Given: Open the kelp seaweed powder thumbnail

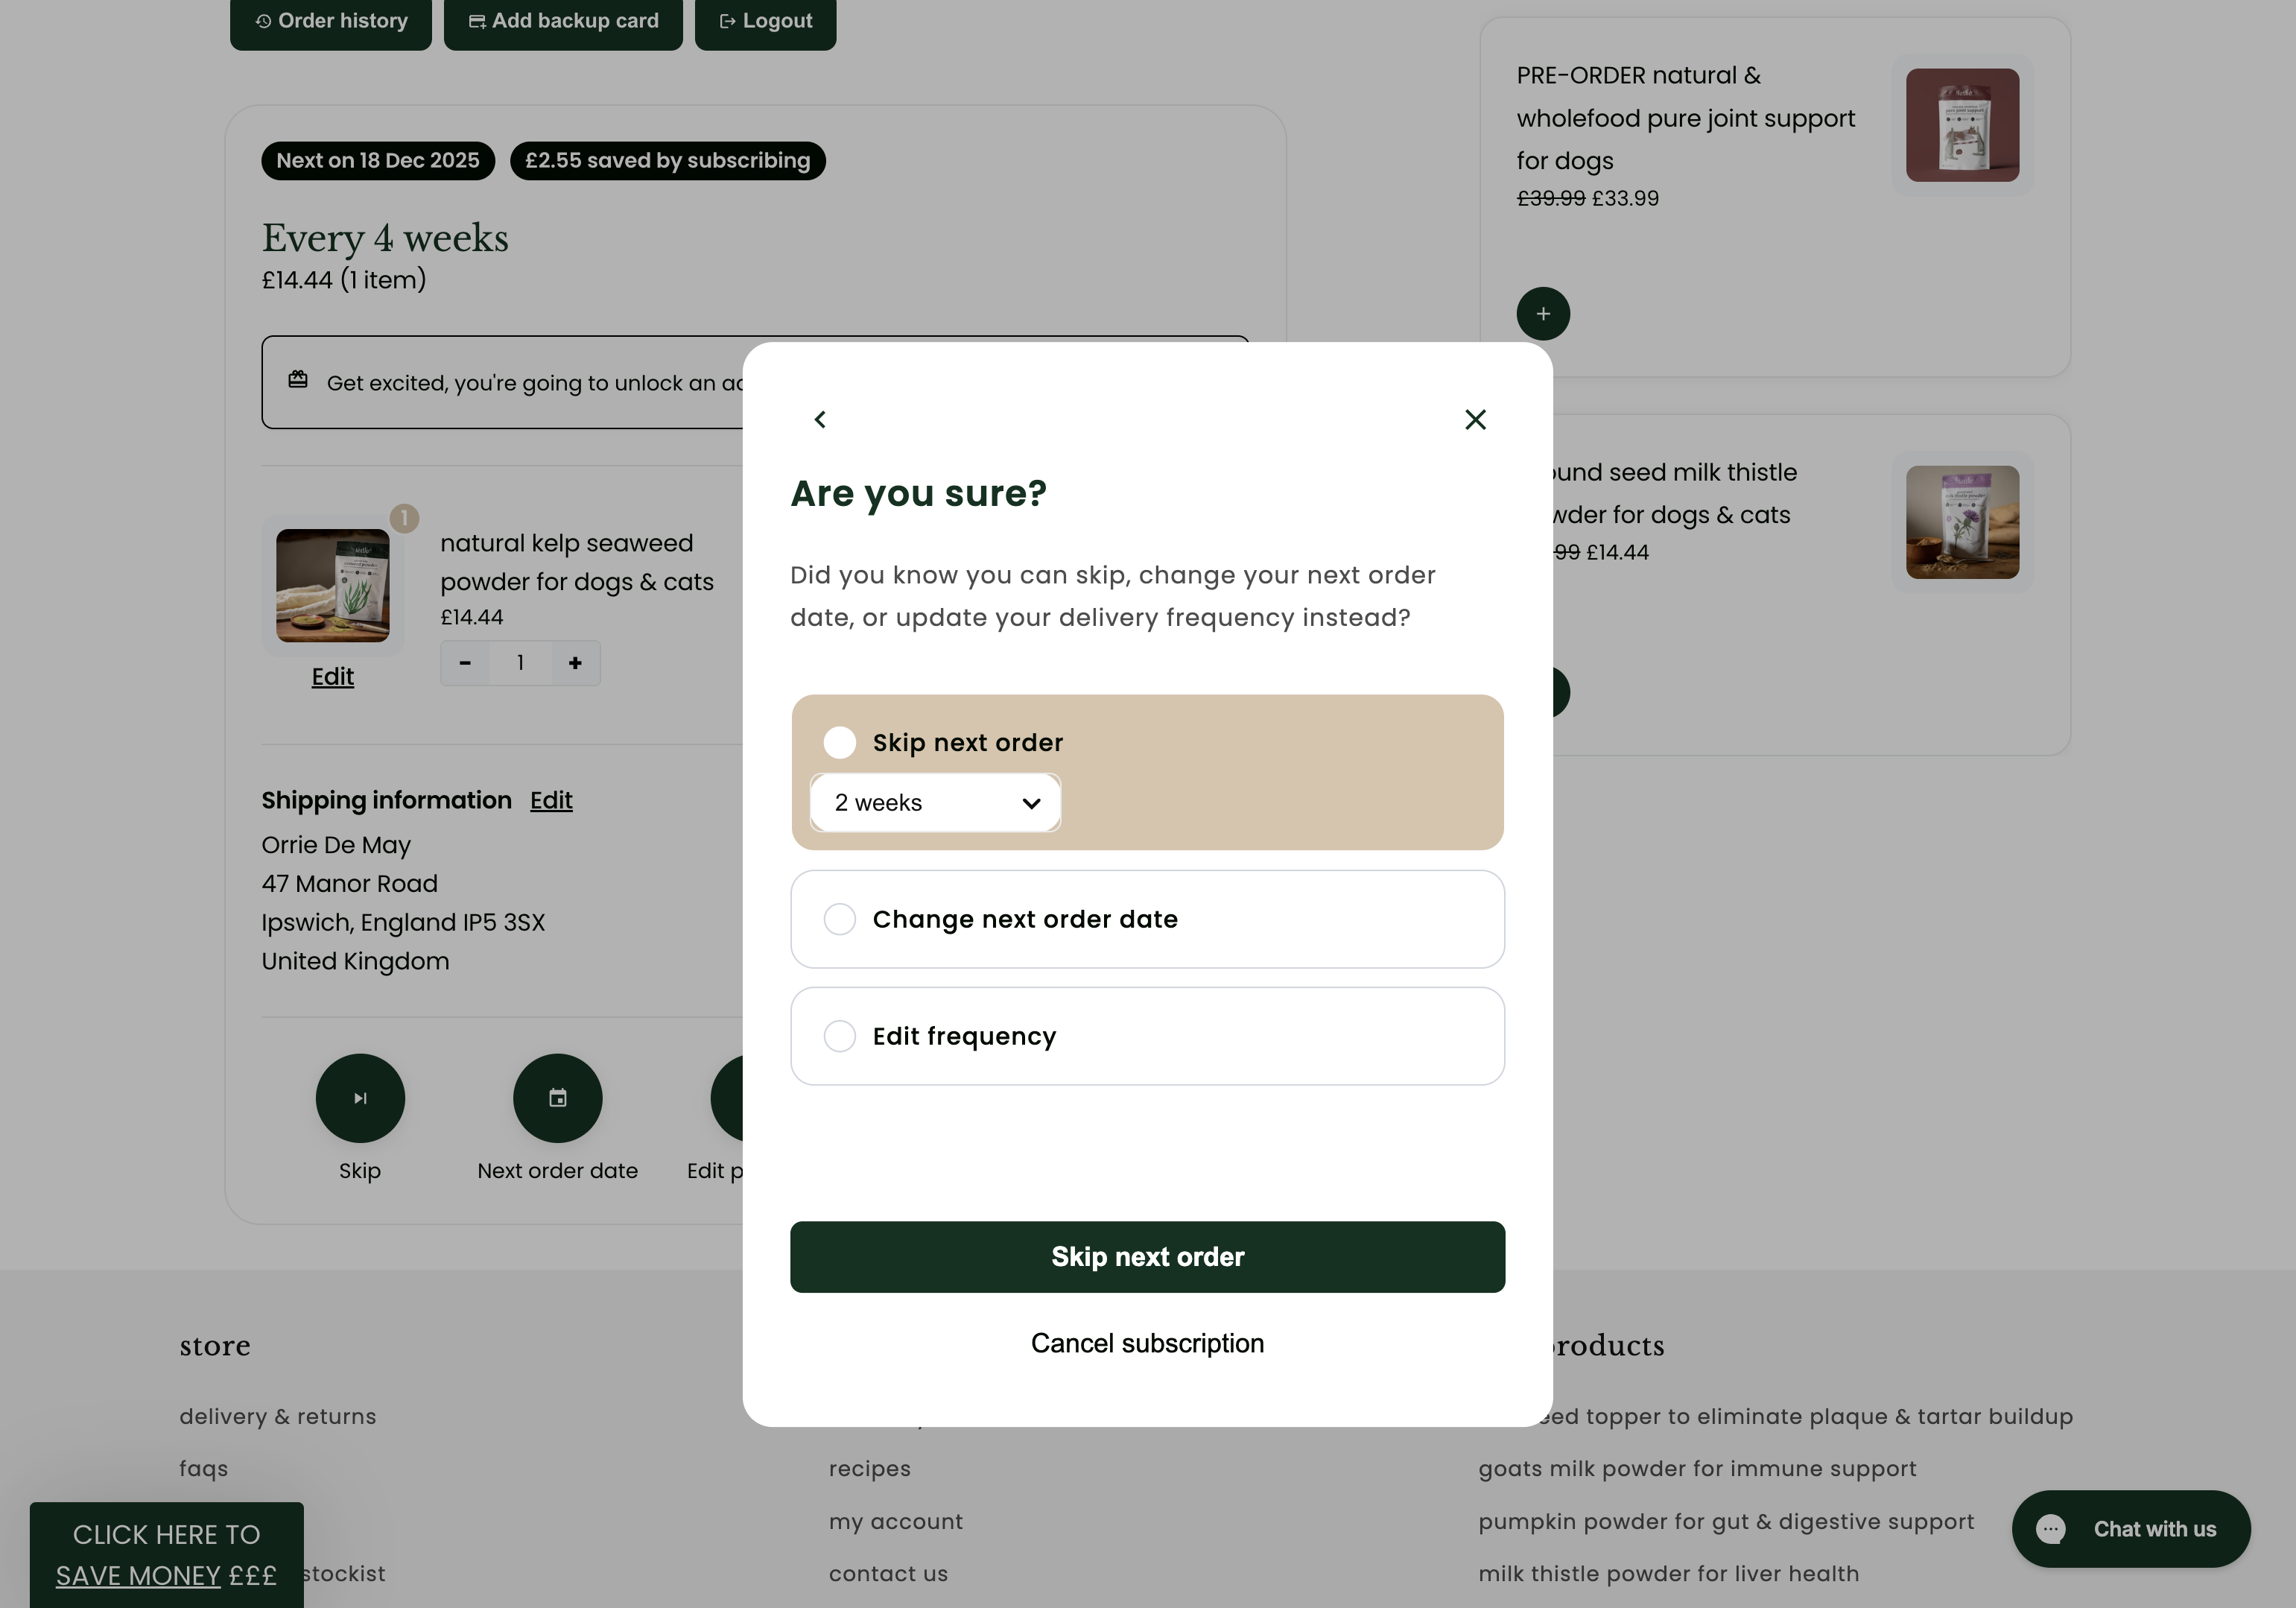Looking at the screenshot, I should click(x=333, y=585).
